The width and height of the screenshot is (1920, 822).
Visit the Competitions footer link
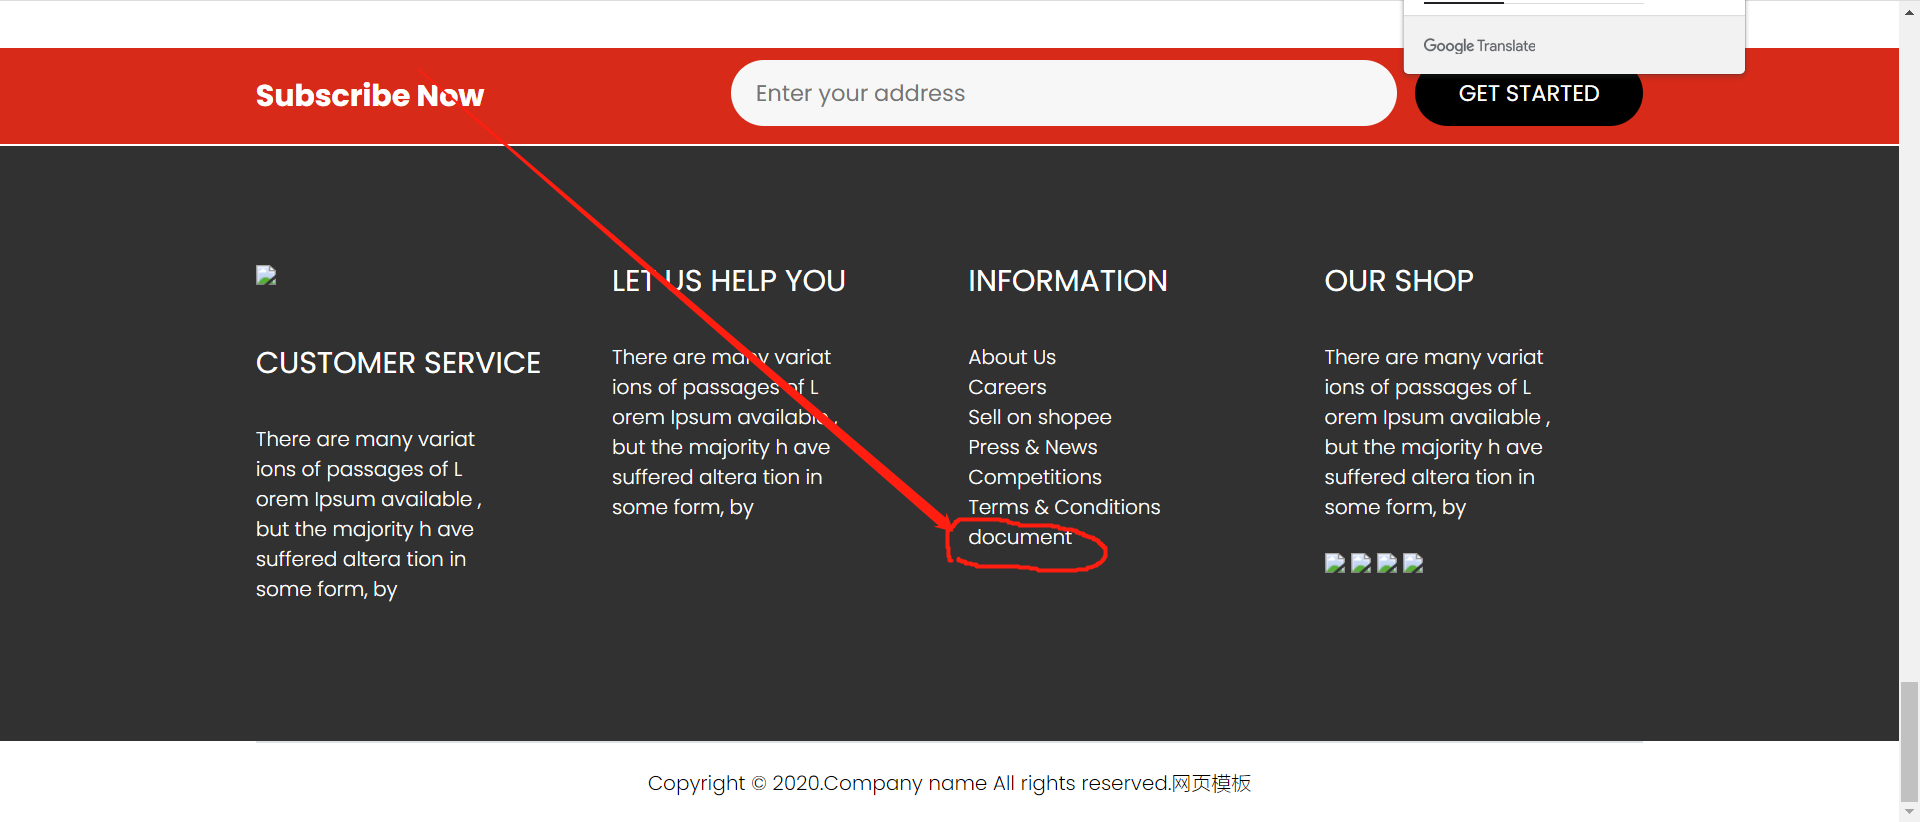(x=1034, y=477)
